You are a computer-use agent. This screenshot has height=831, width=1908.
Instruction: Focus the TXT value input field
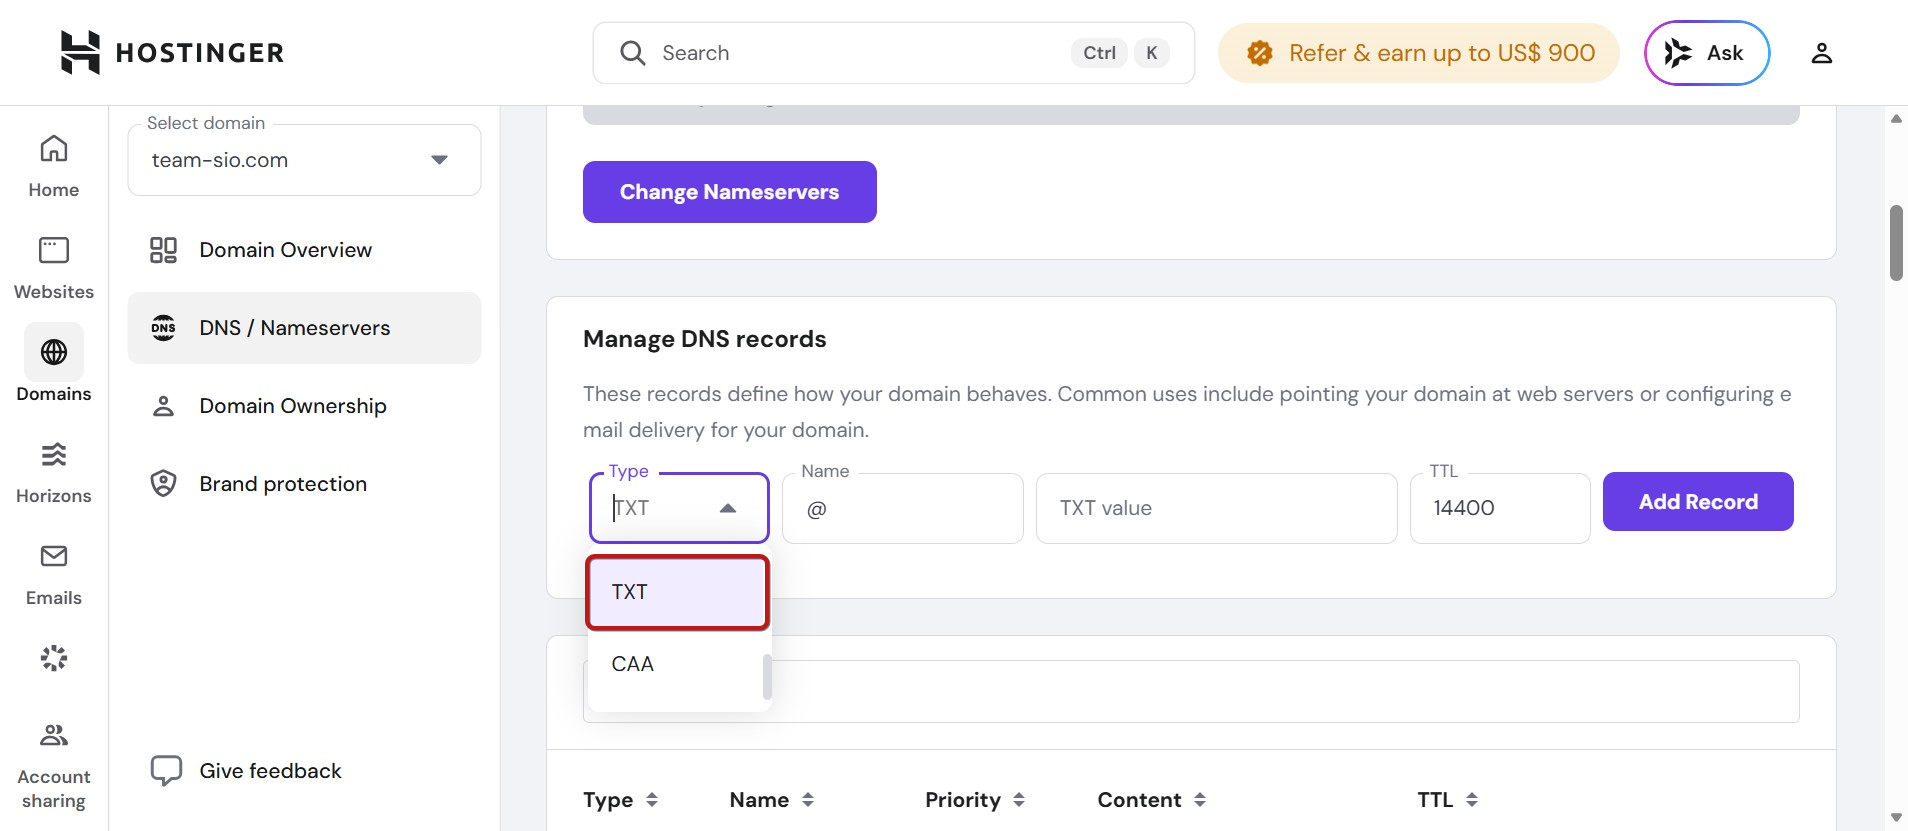(x=1216, y=508)
